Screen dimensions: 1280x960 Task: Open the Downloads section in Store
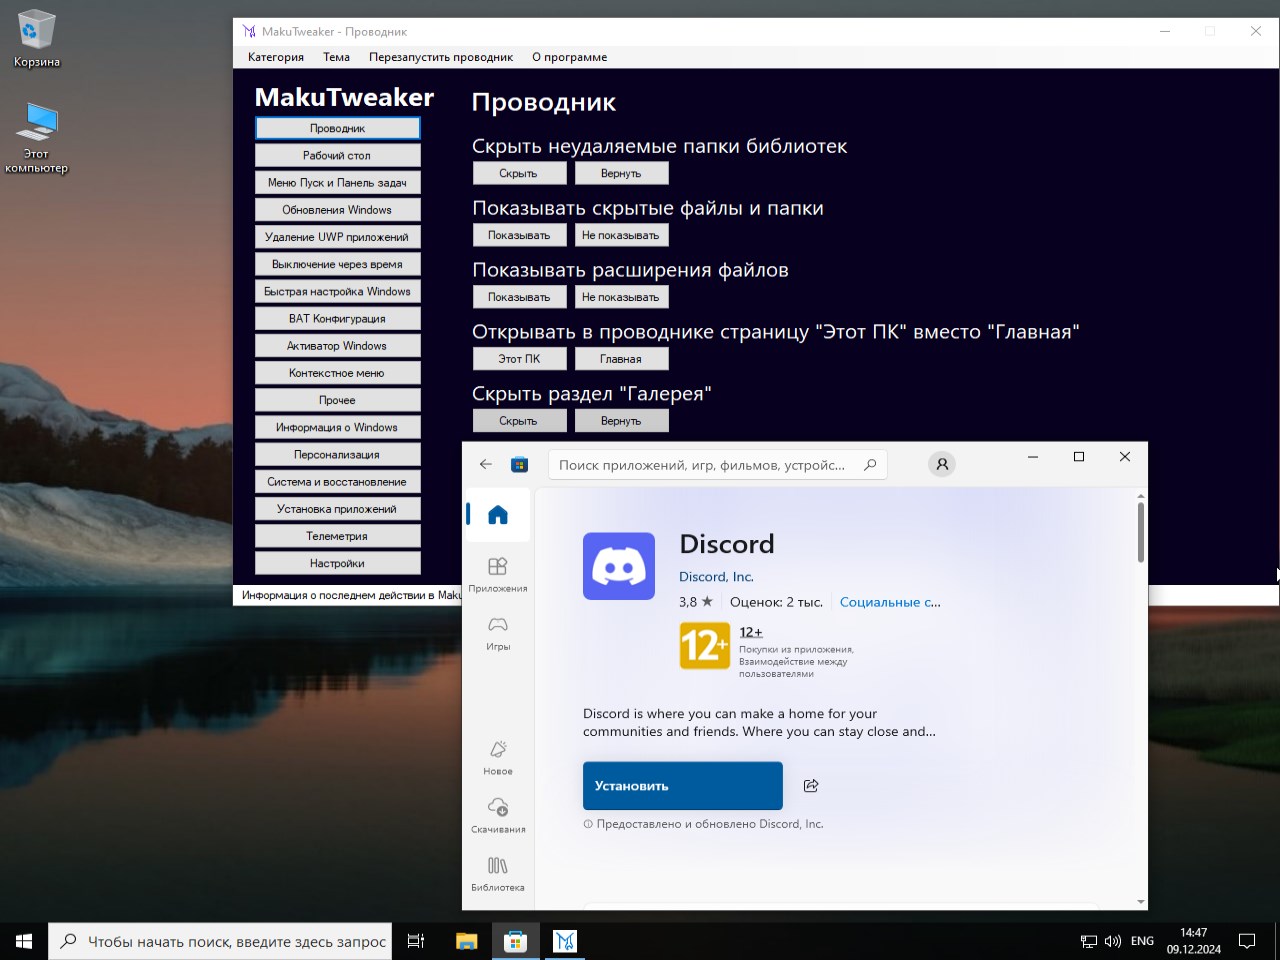tap(498, 815)
